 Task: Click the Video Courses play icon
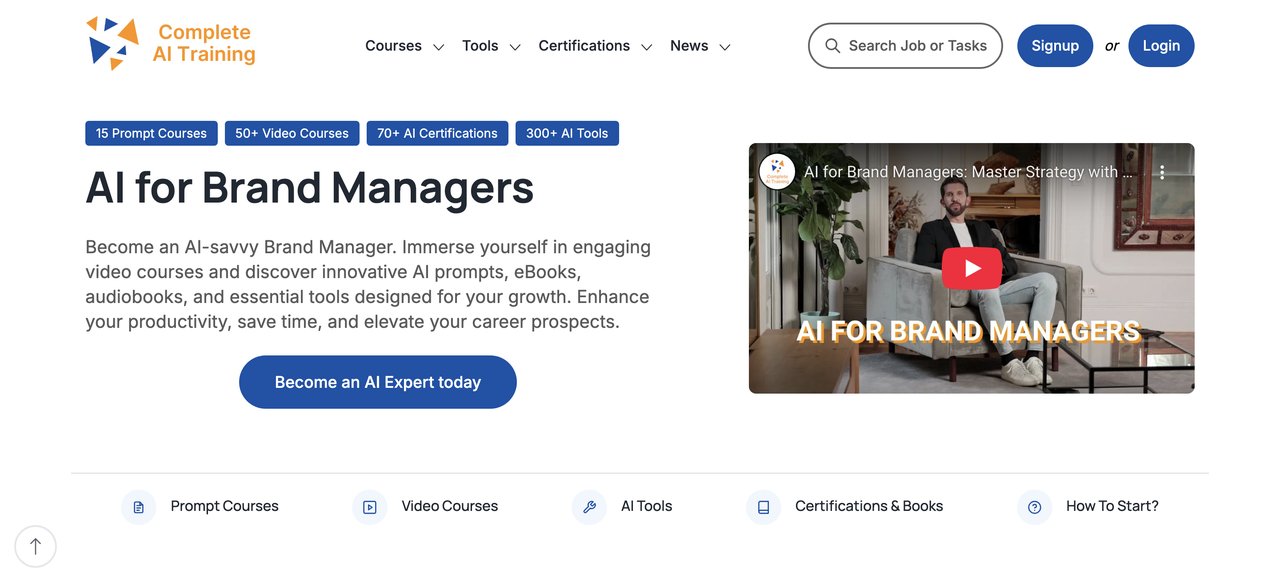[369, 507]
